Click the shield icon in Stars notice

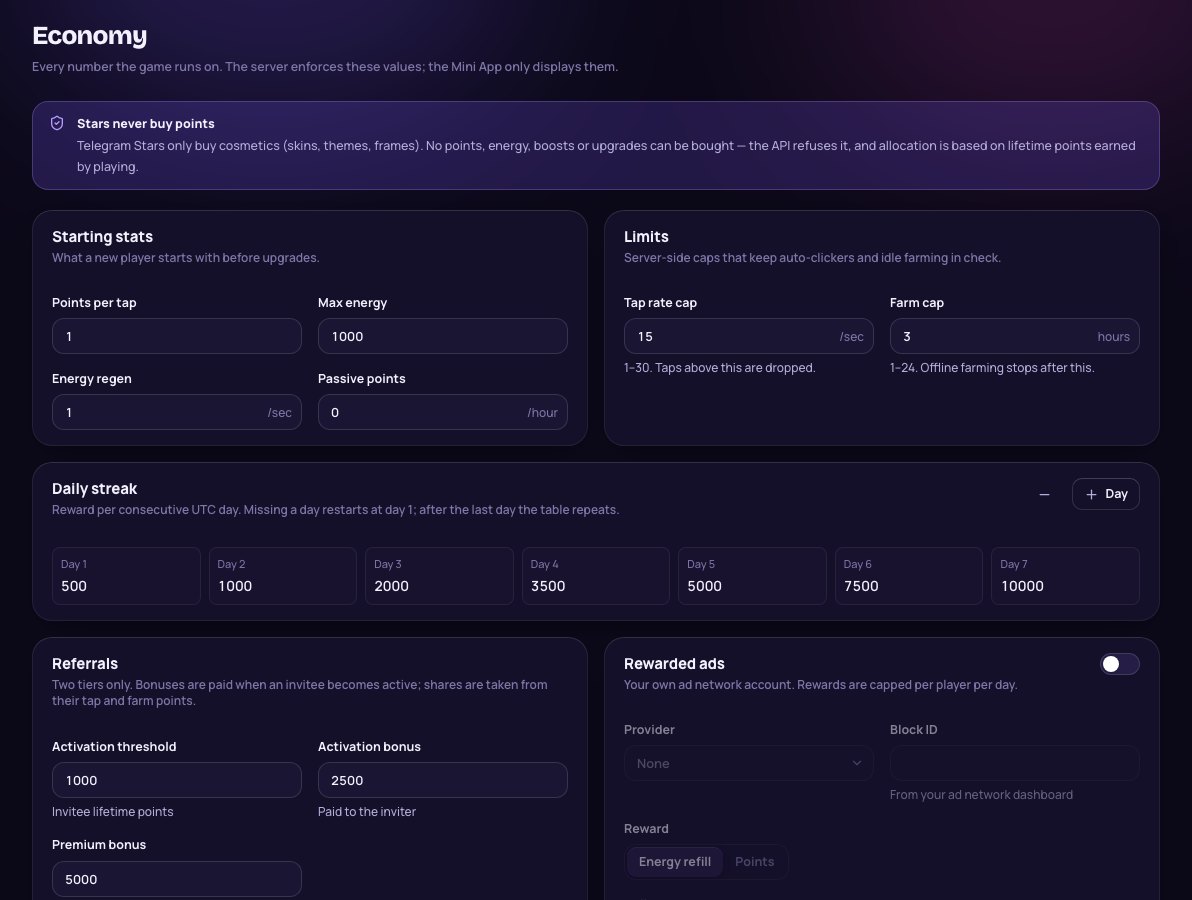click(x=57, y=123)
